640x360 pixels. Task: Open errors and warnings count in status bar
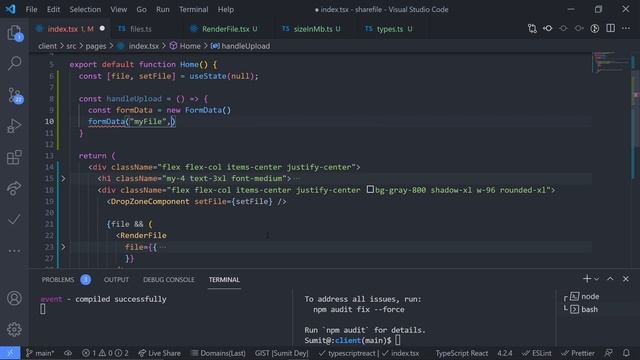tap(105, 353)
